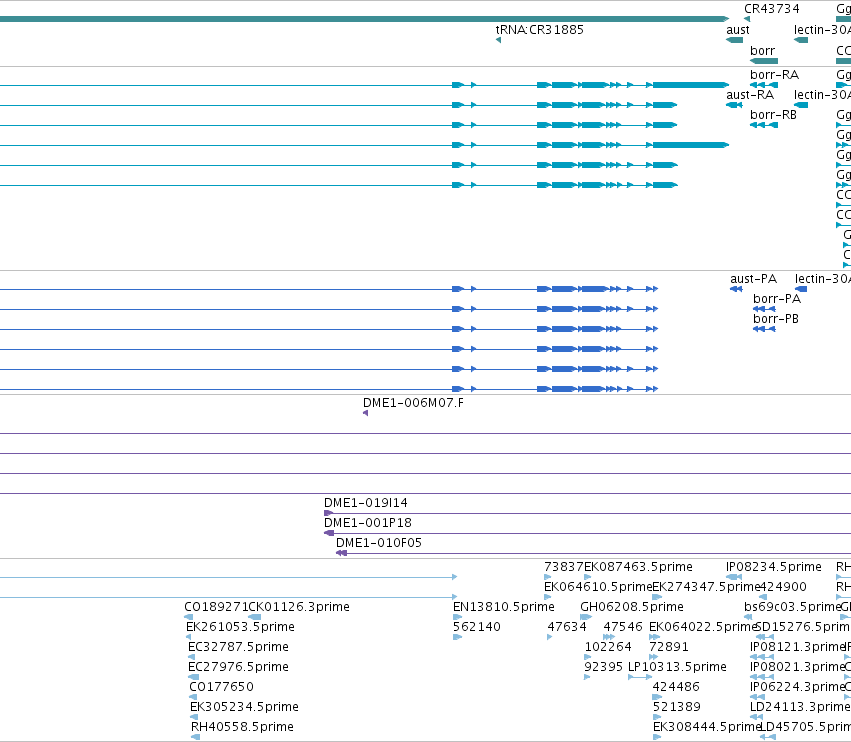Open the RH40558.5prime EST label
851x742 pixels.
coord(242,727)
